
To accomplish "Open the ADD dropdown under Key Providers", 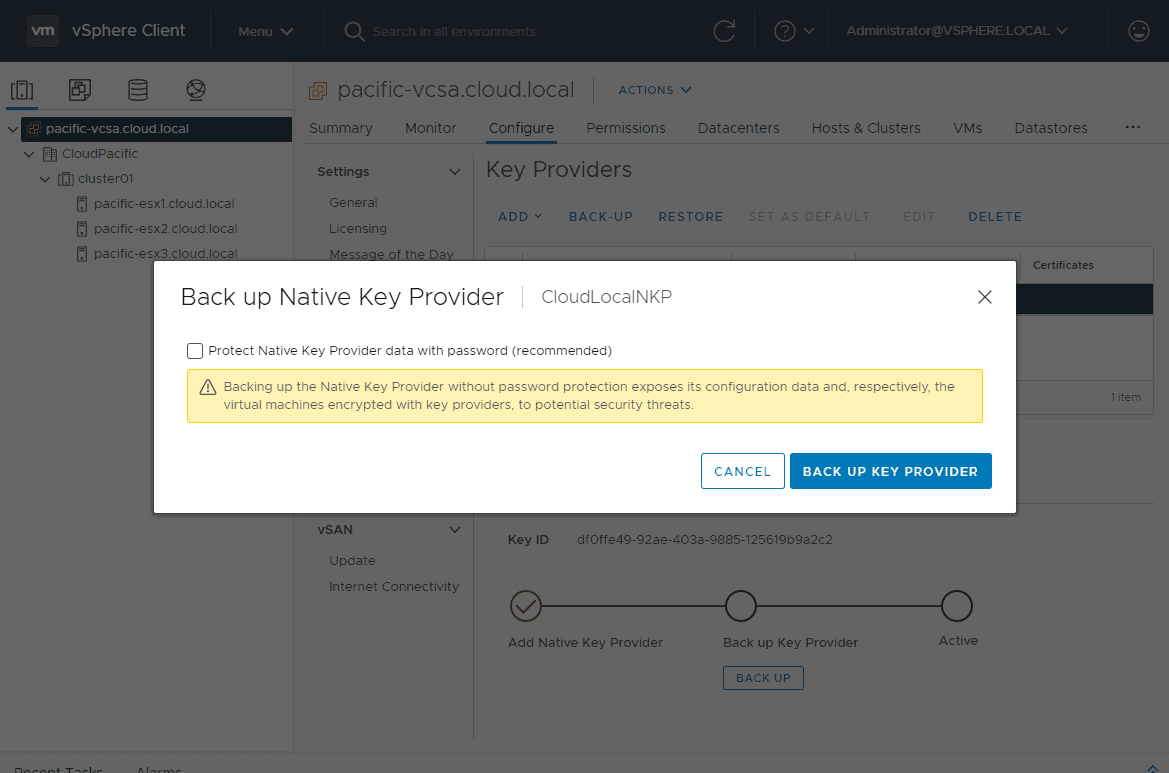I will click(519, 216).
